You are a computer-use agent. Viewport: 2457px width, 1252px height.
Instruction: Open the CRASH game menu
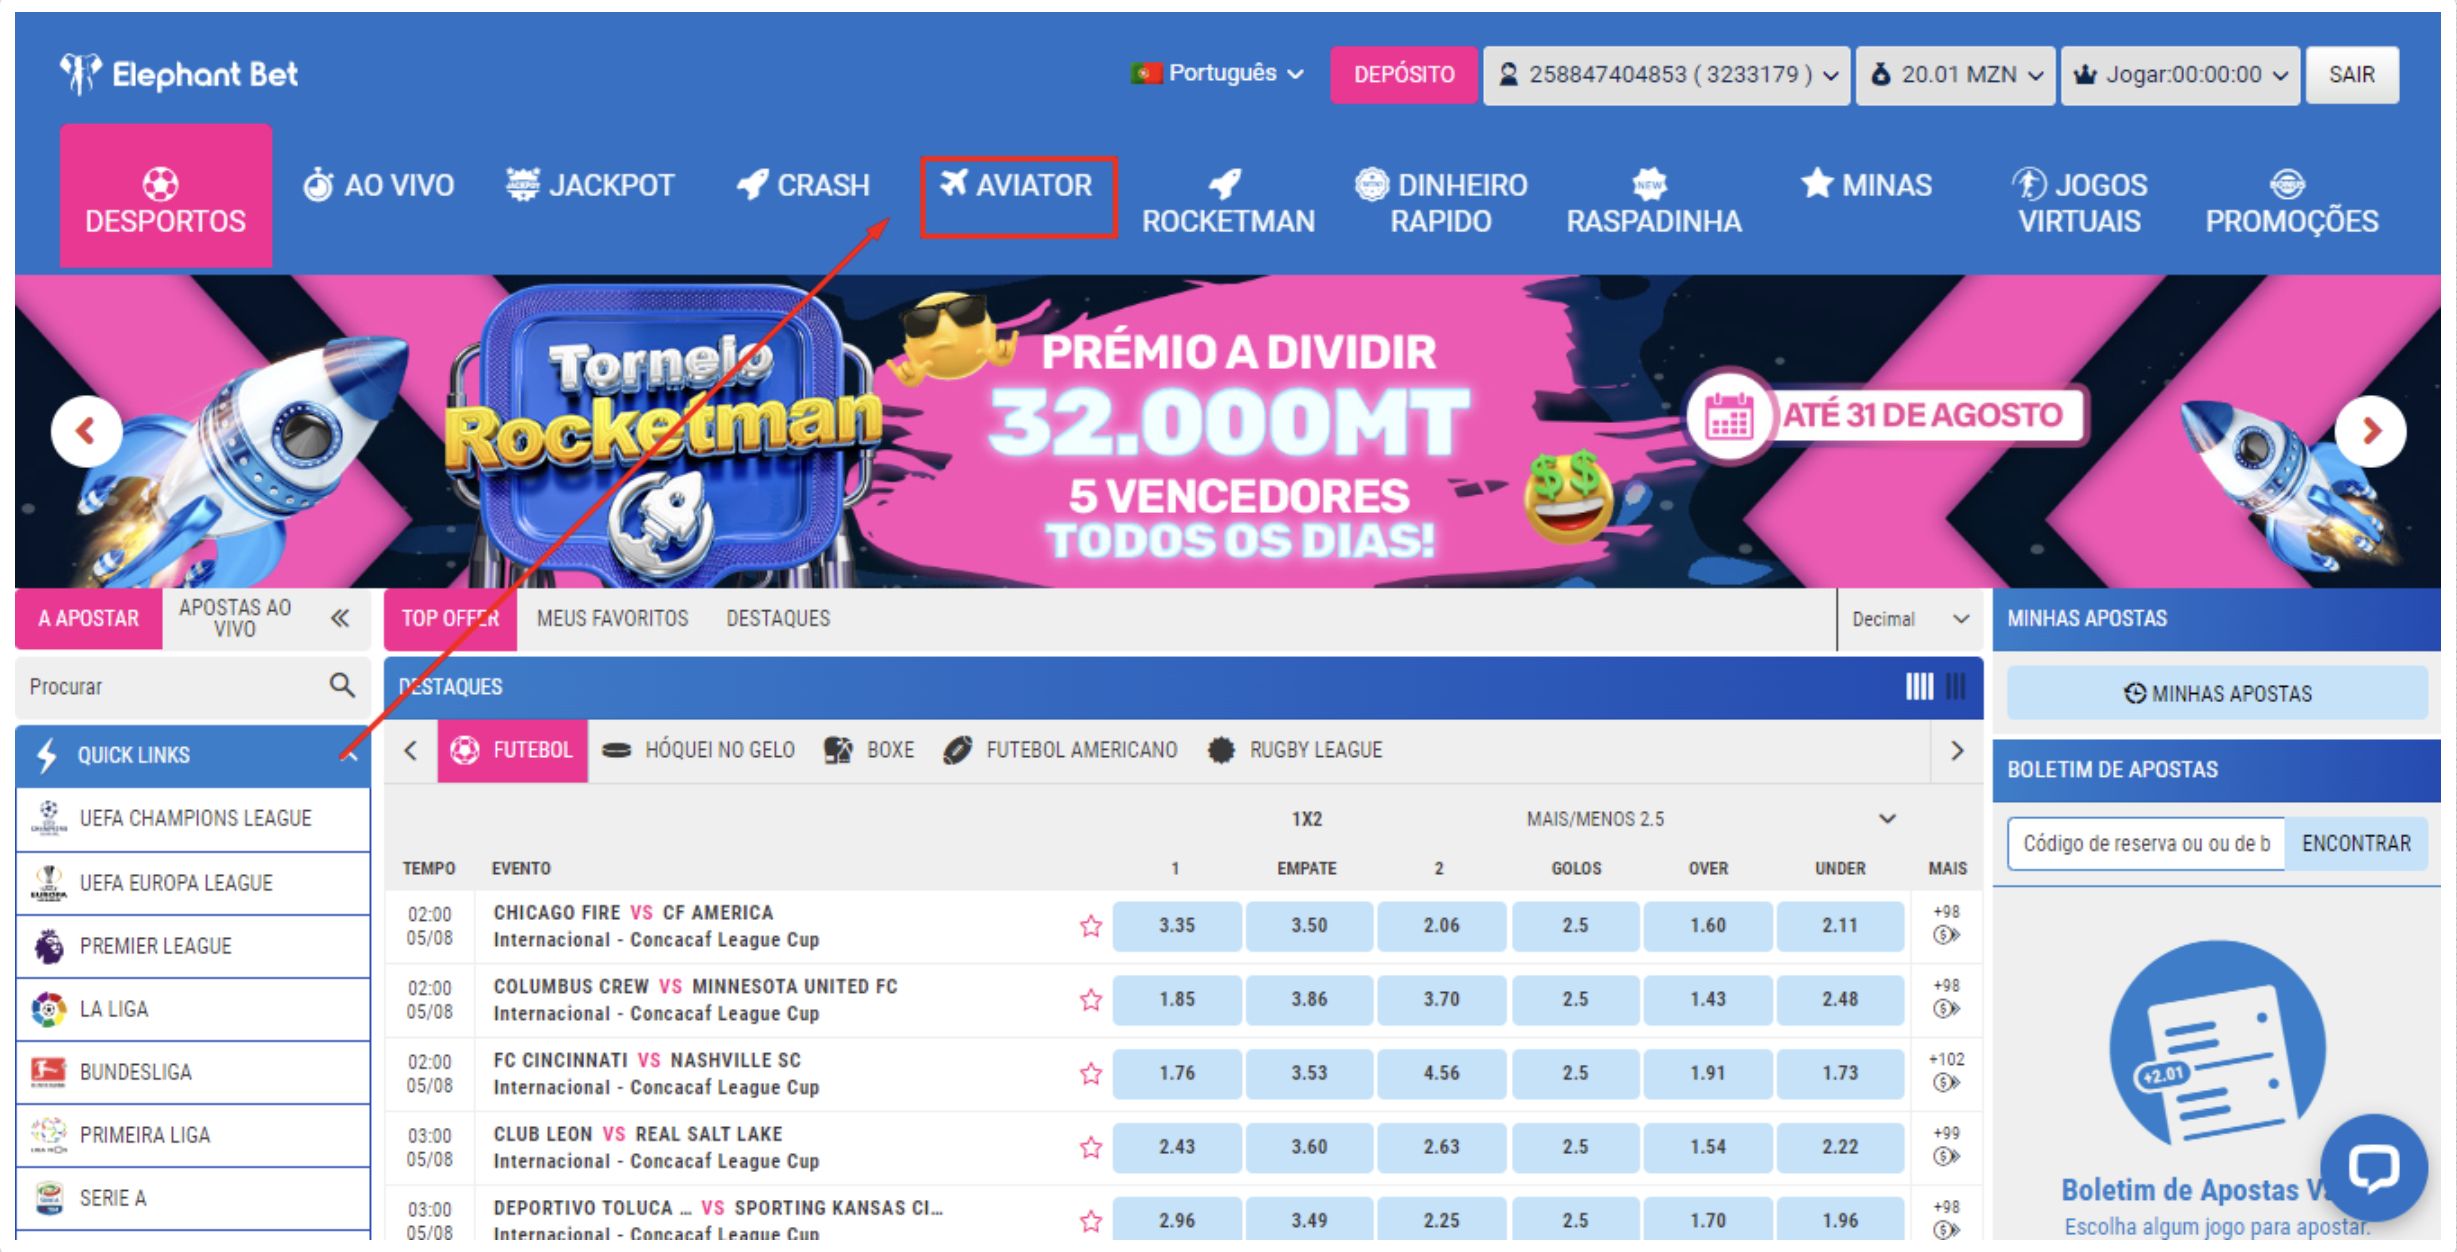(x=803, y=185)
